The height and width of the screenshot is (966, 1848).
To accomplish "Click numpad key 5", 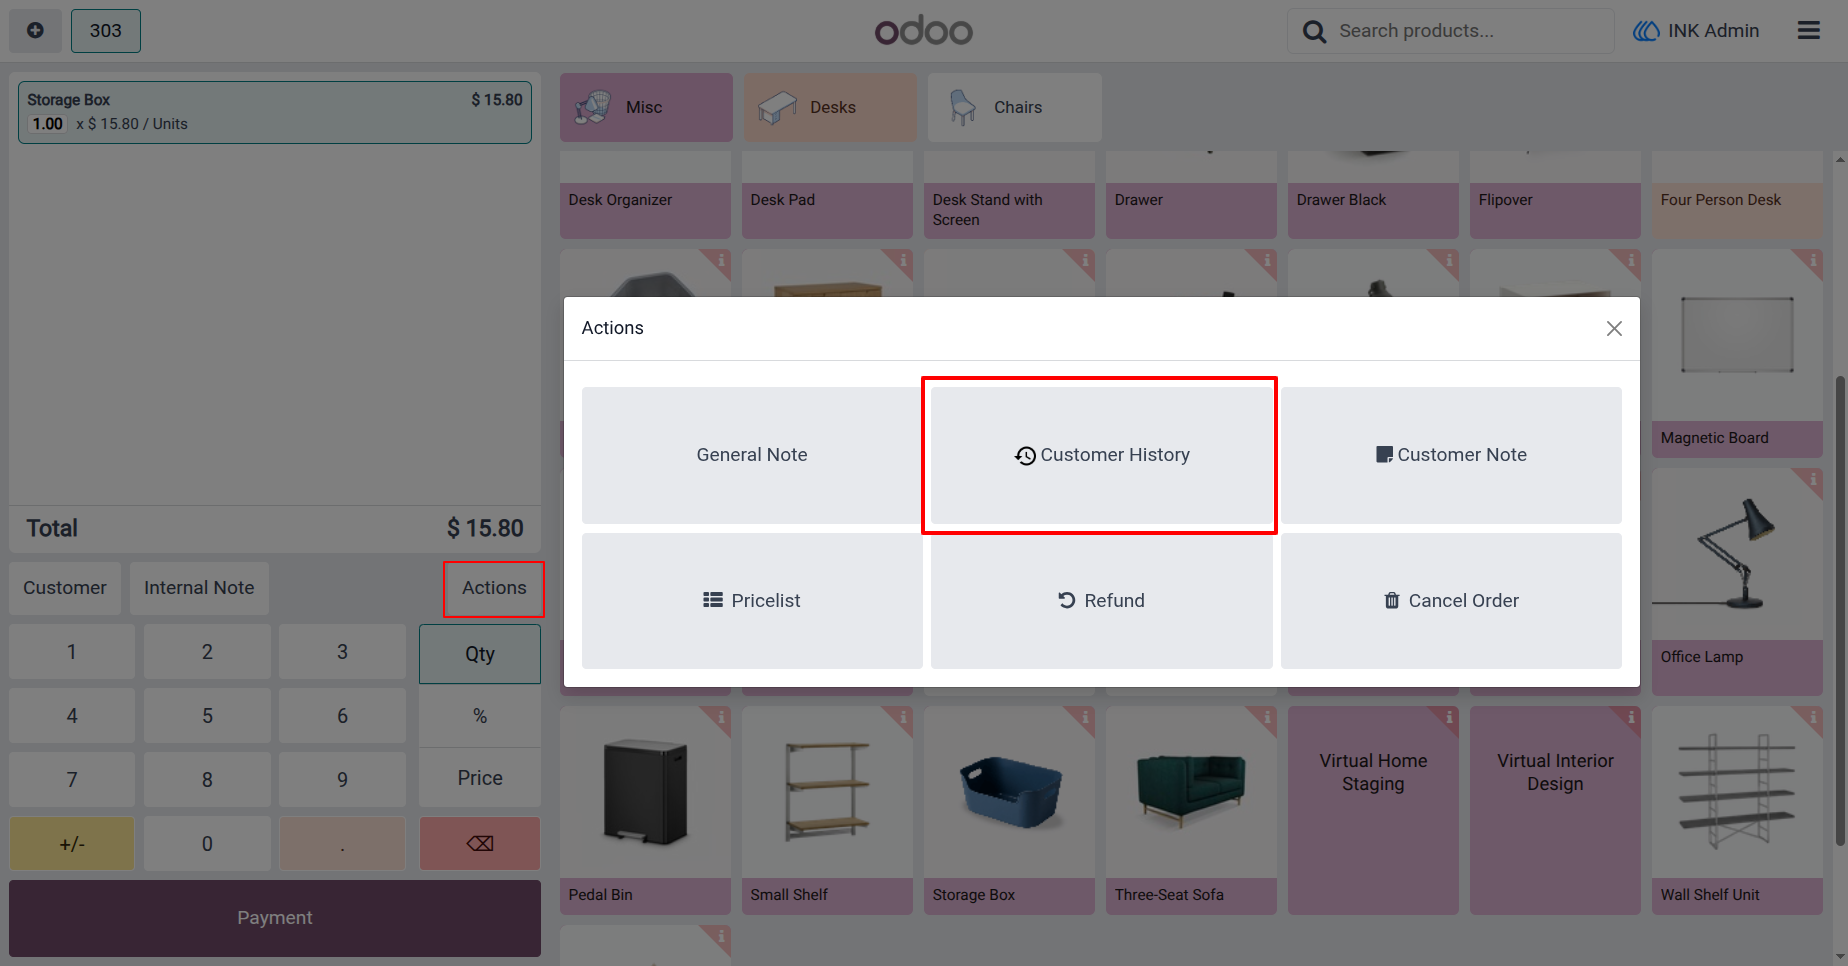I will (207, 716).
